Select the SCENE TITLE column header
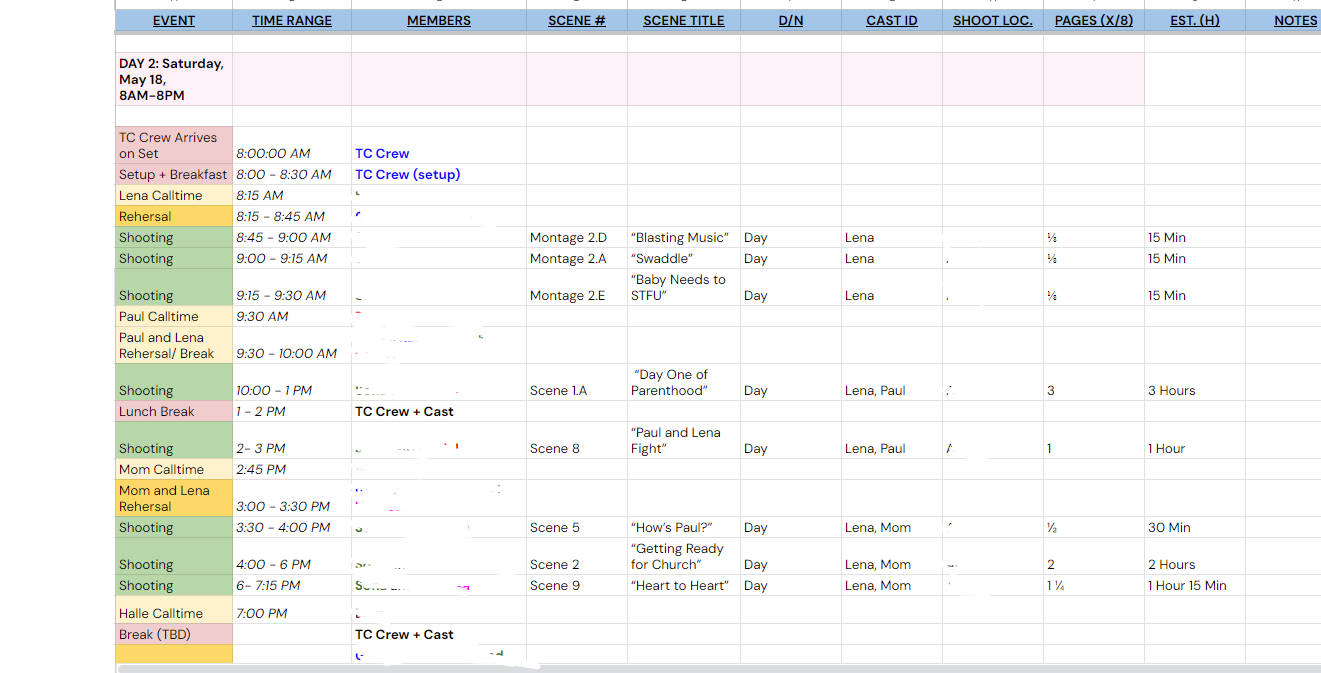The height and width of the screenshot is (673, 1321). (x=684, y=20)
